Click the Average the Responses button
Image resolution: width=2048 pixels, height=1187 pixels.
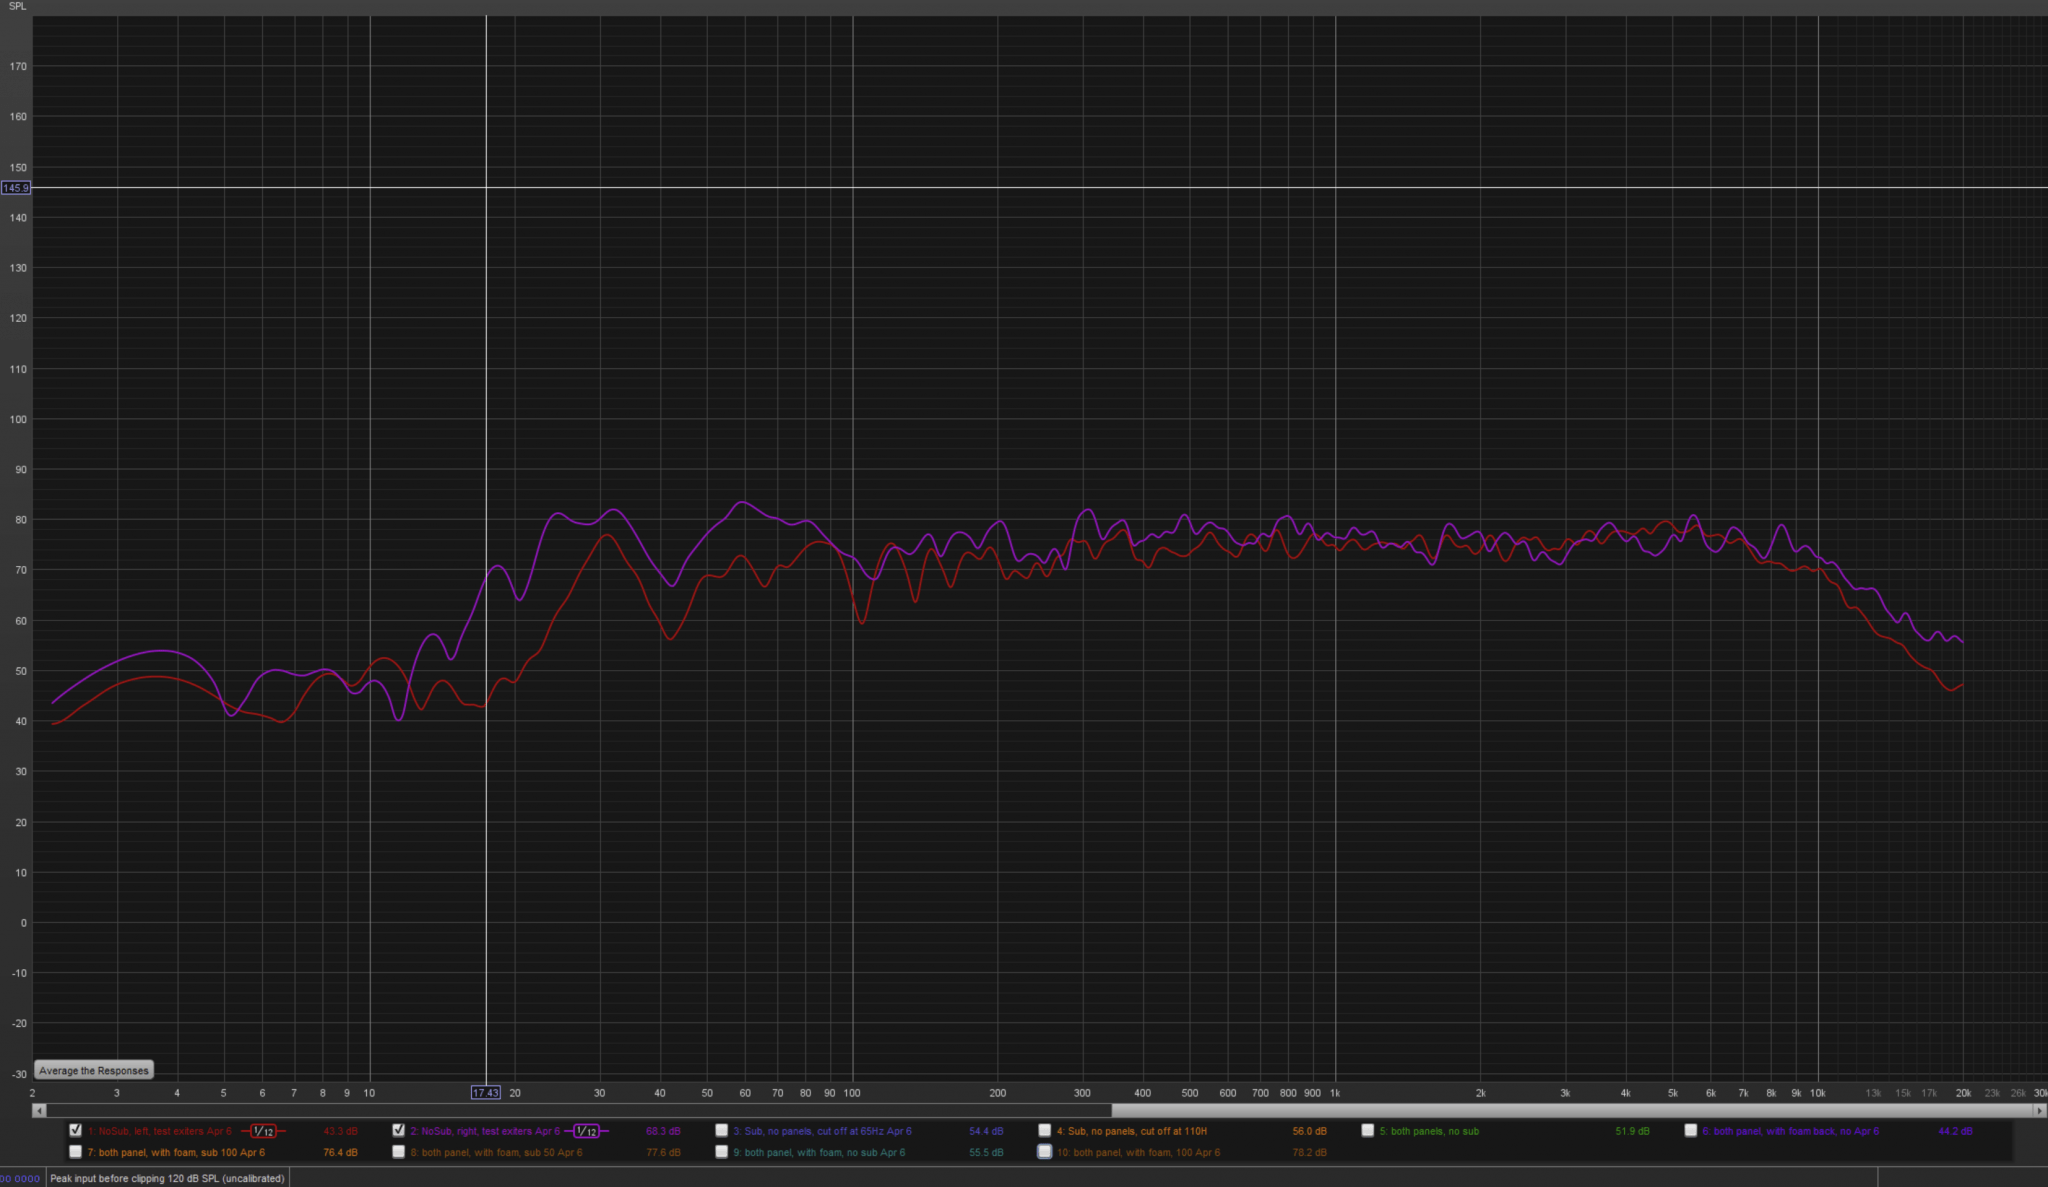coord(94,1070)
